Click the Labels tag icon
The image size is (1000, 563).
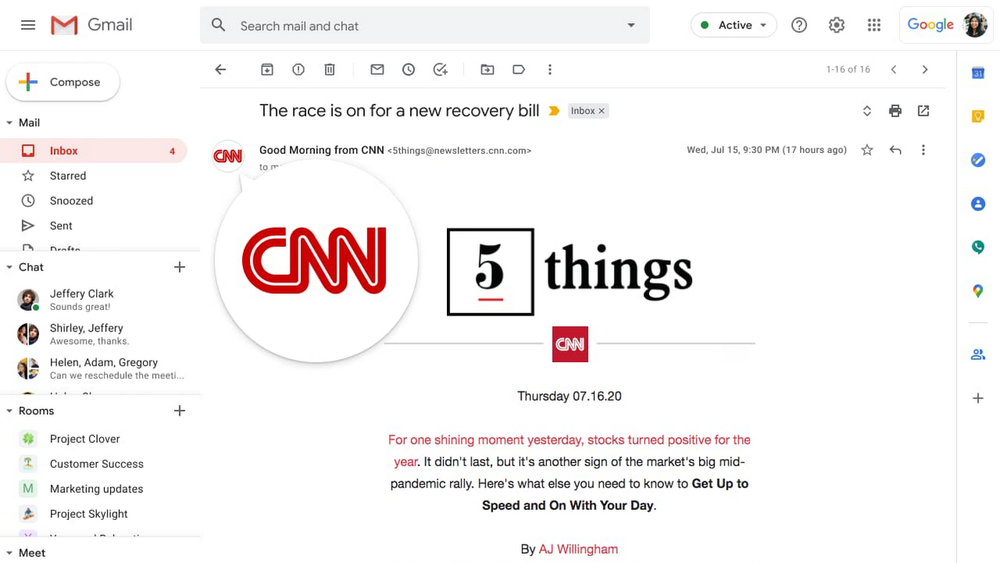click(x=518, y=69)
